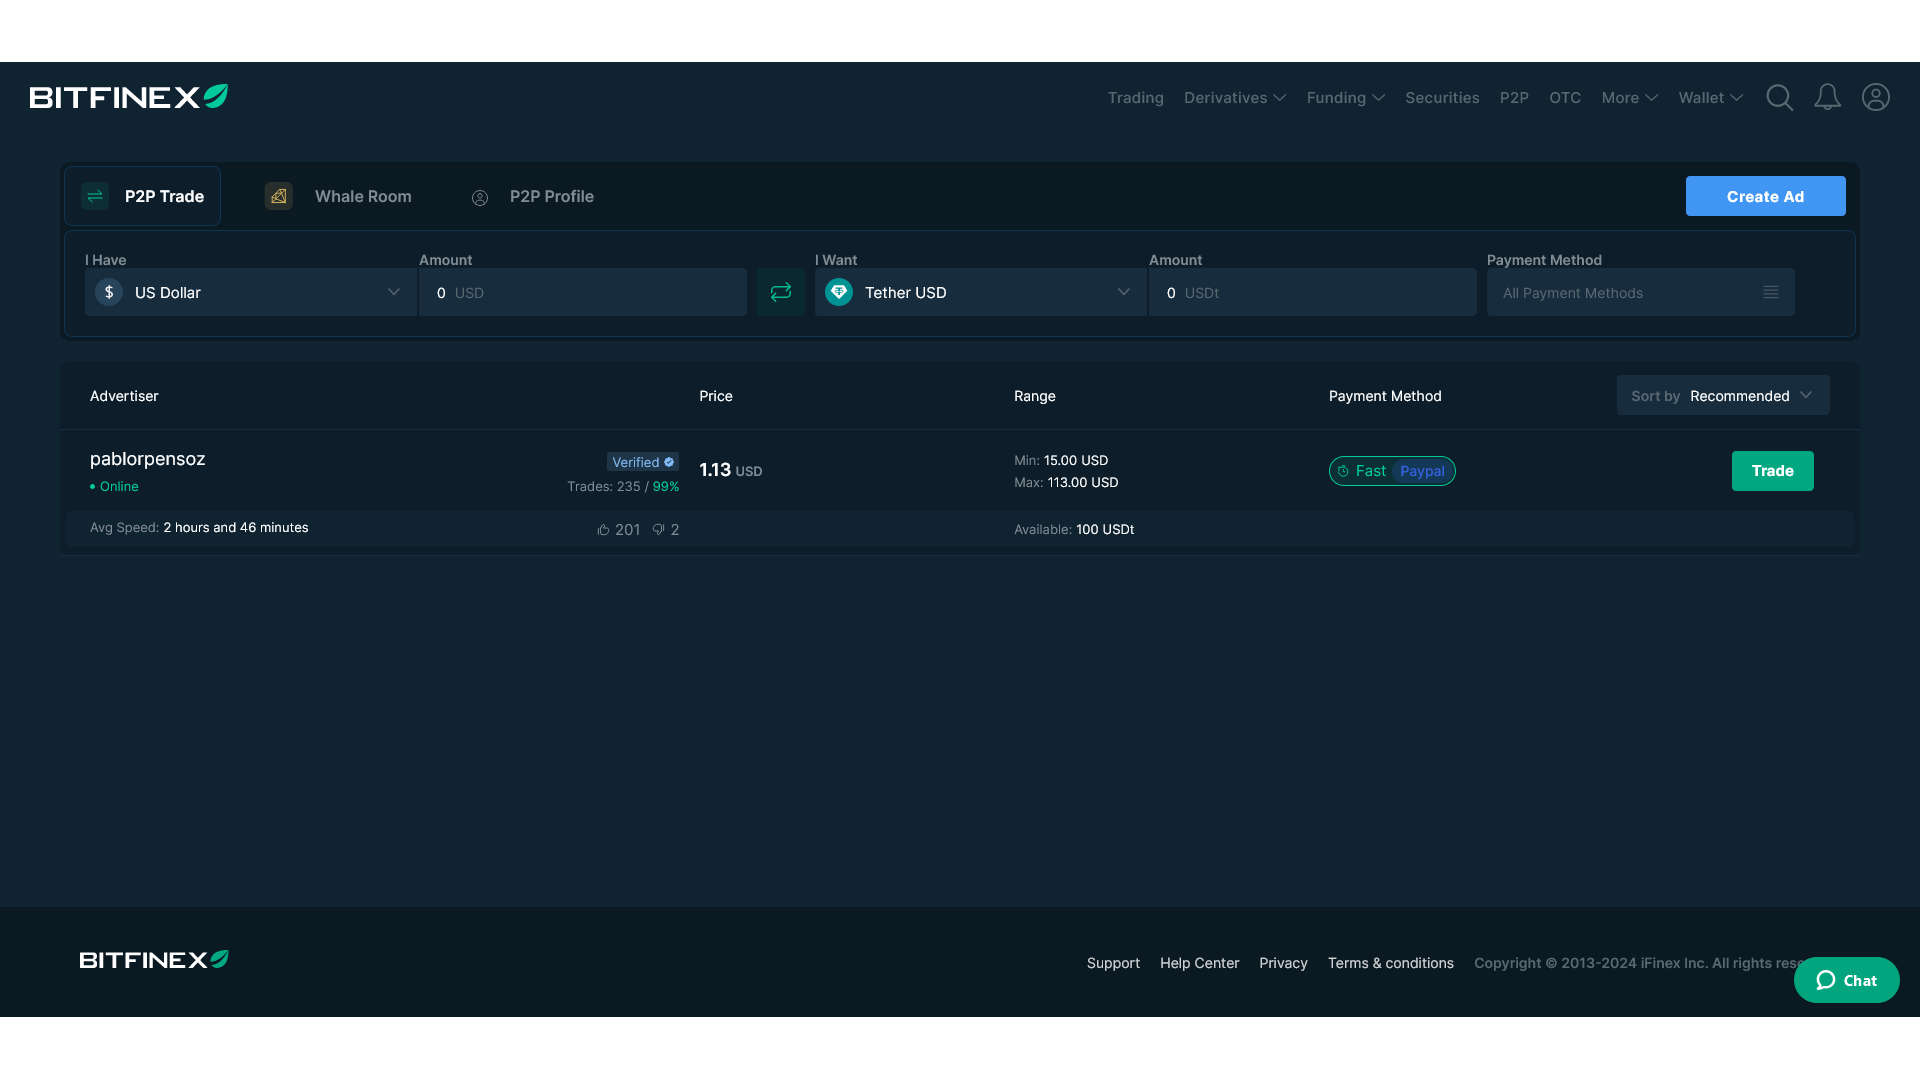Click the P2P Profile person icon

pos(480,198)
